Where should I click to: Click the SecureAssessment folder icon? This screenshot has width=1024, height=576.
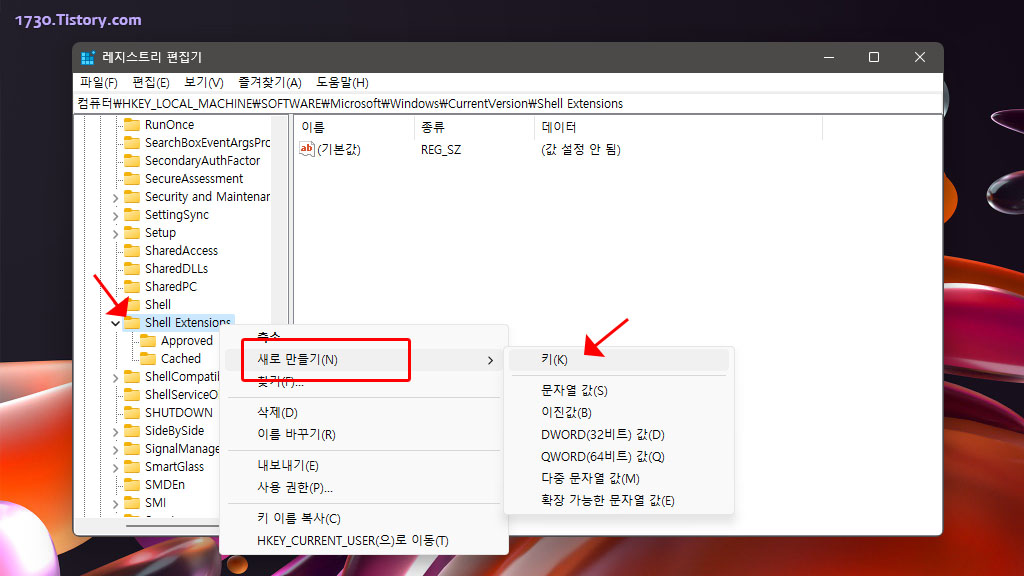pos(132,178)
